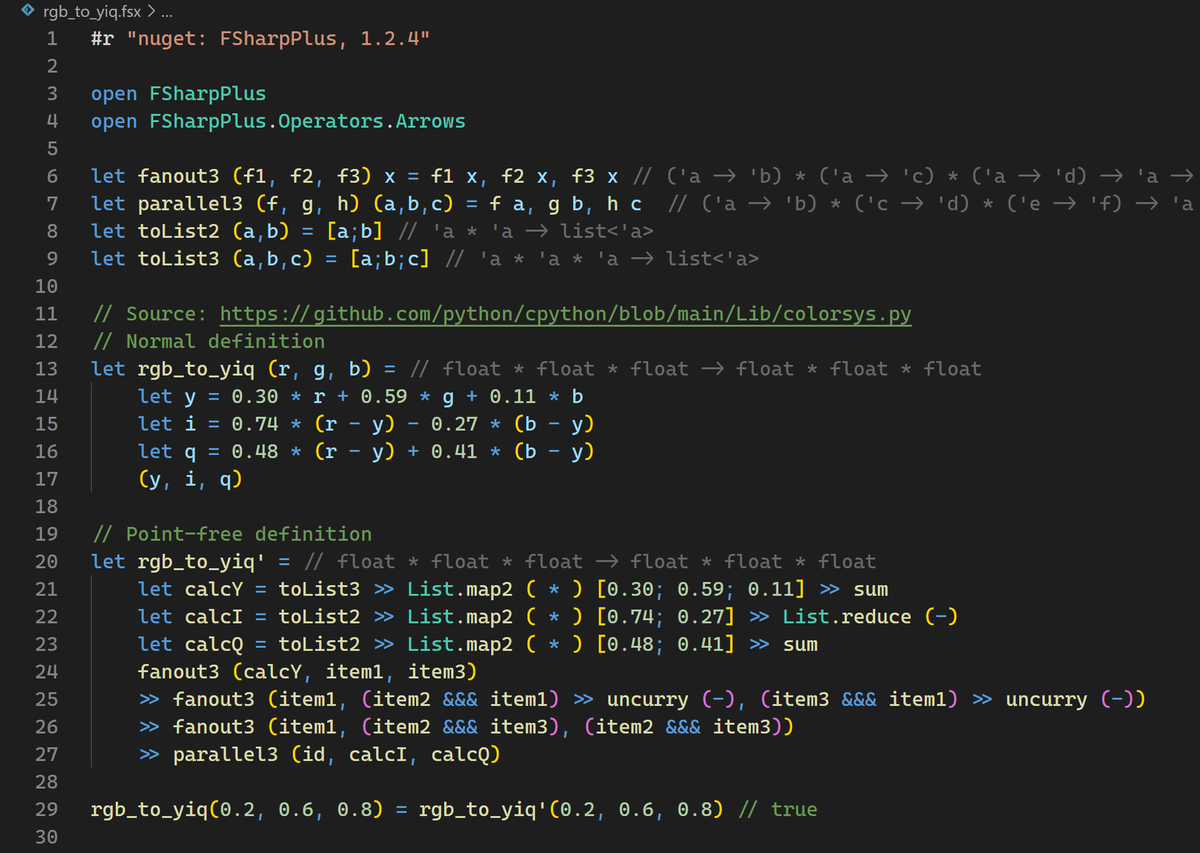Click the "// Point-free definition" comment

(x=231, y=534)
